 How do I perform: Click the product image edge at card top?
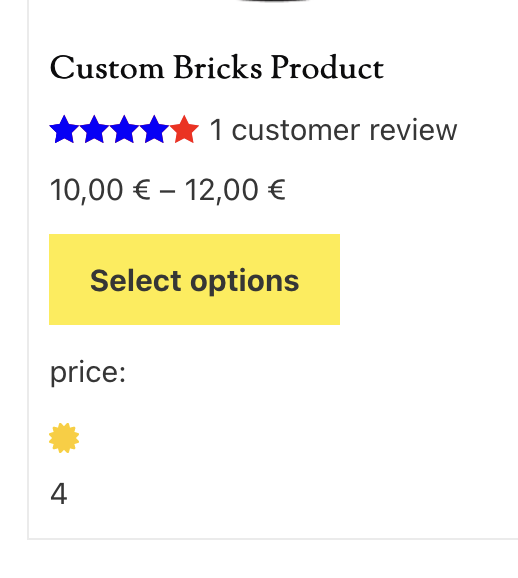[273, 1]
